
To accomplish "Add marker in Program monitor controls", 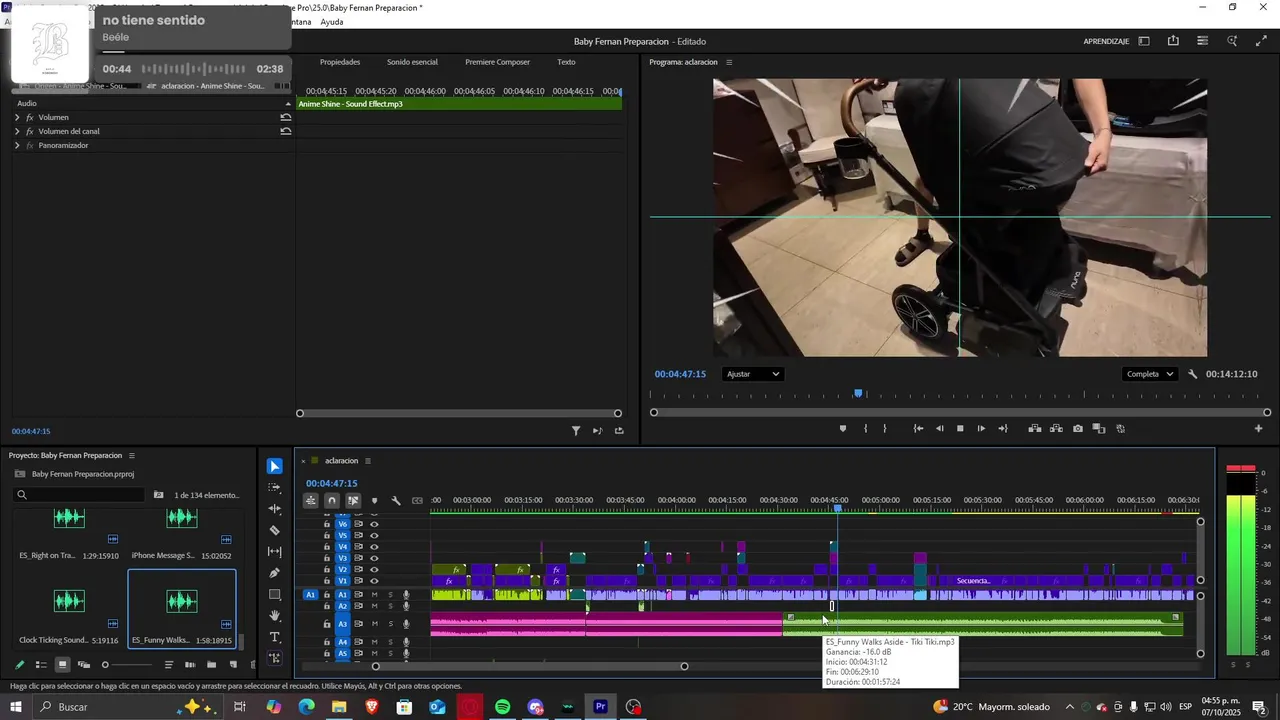I will click(x=843, y=428).
